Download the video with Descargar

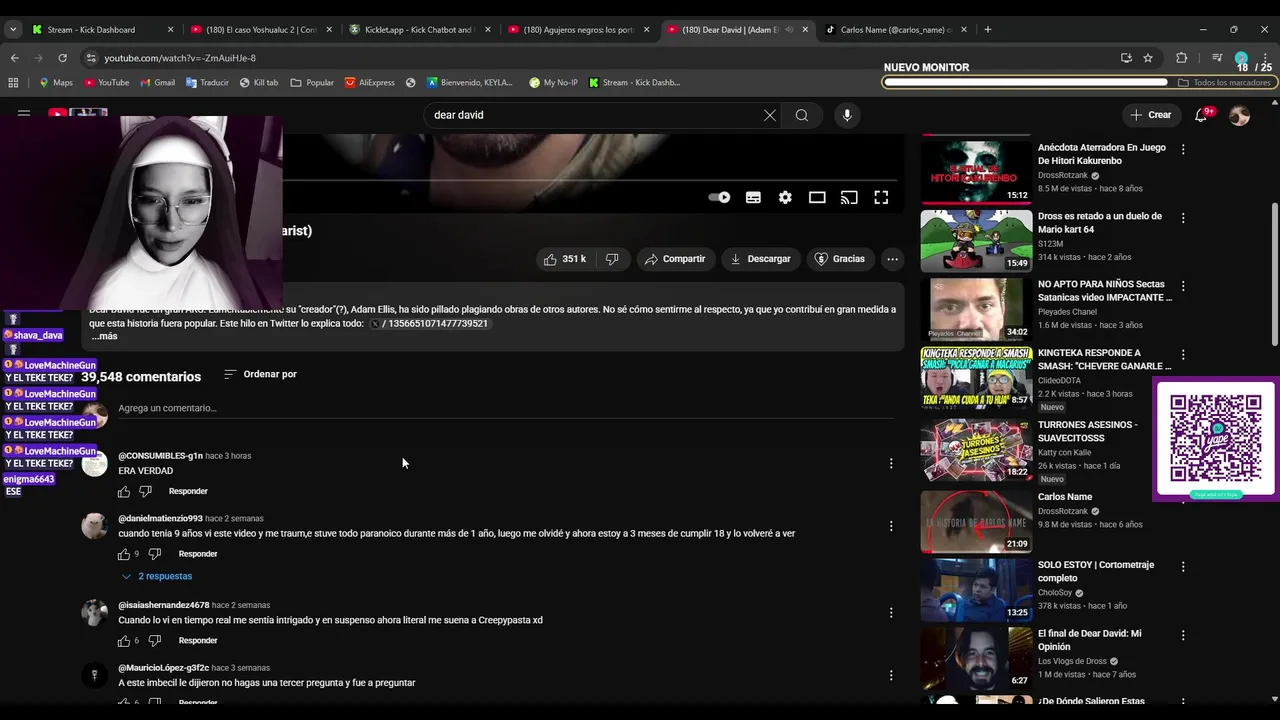[x=760, y=259]
